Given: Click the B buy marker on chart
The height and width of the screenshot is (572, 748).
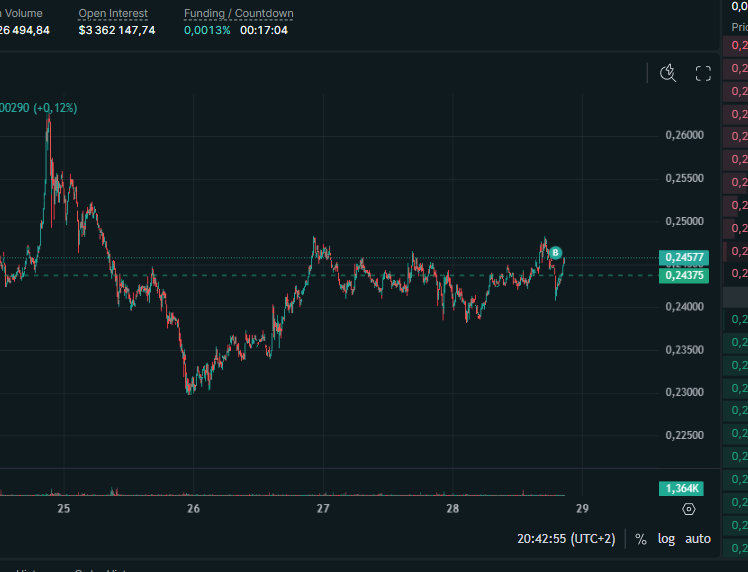Looking at the screenshot, I should 555,253.
